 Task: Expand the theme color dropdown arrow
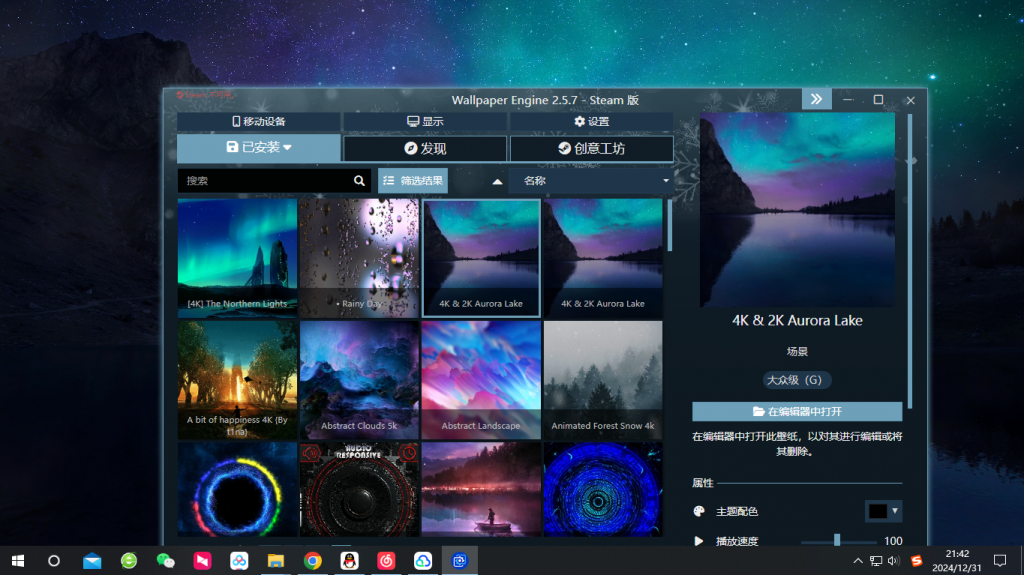(x=895, y=511)
